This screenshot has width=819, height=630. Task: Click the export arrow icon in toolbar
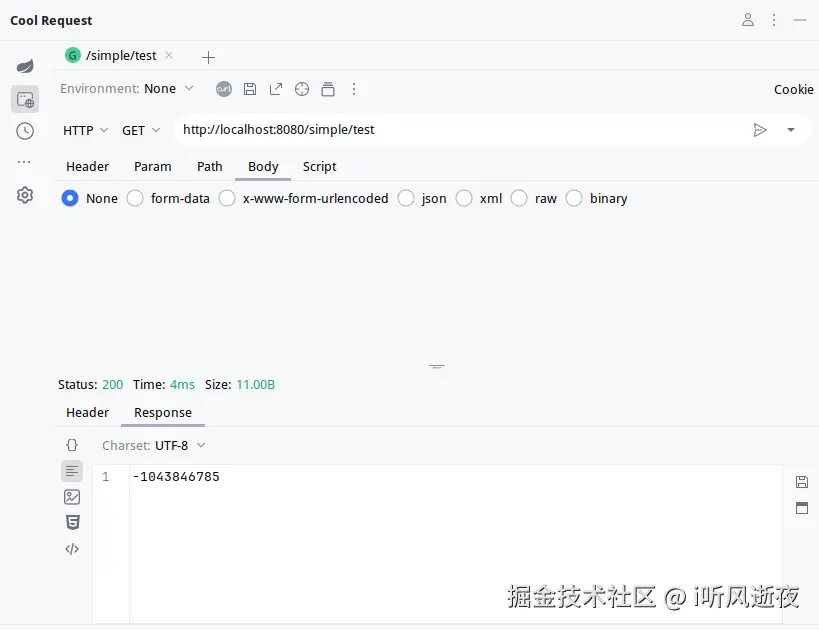[276, 89]
